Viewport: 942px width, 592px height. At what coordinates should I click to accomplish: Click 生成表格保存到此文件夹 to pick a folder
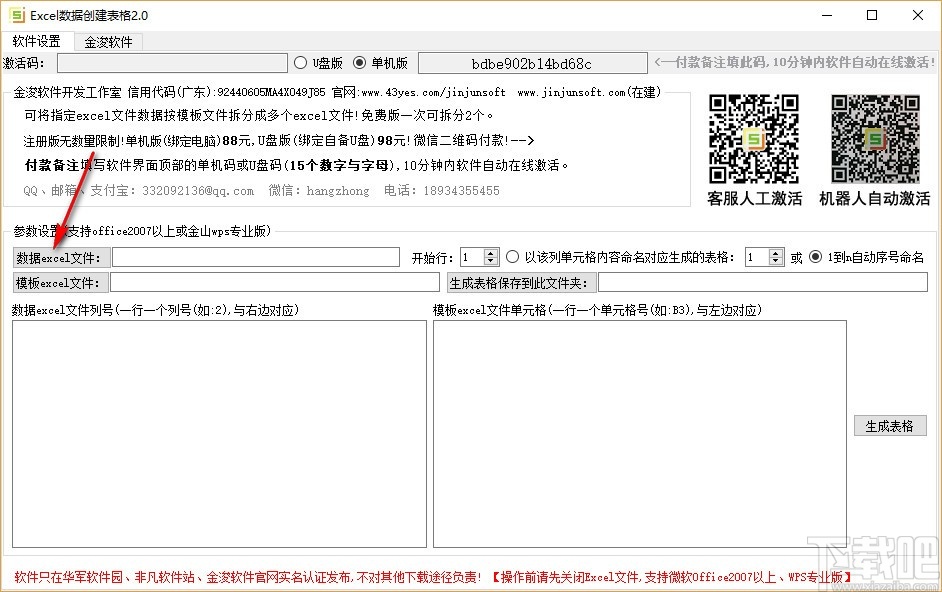pos(520,282)
